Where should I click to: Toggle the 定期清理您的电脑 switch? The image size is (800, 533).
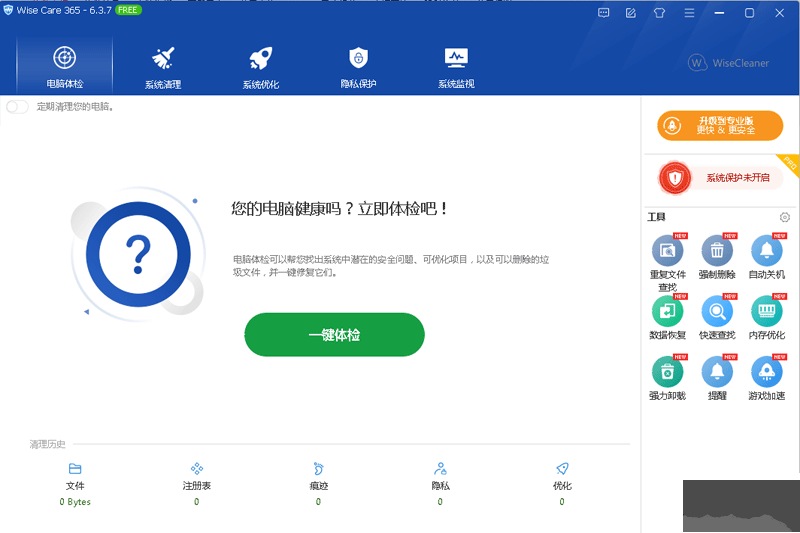click(17, 107)
